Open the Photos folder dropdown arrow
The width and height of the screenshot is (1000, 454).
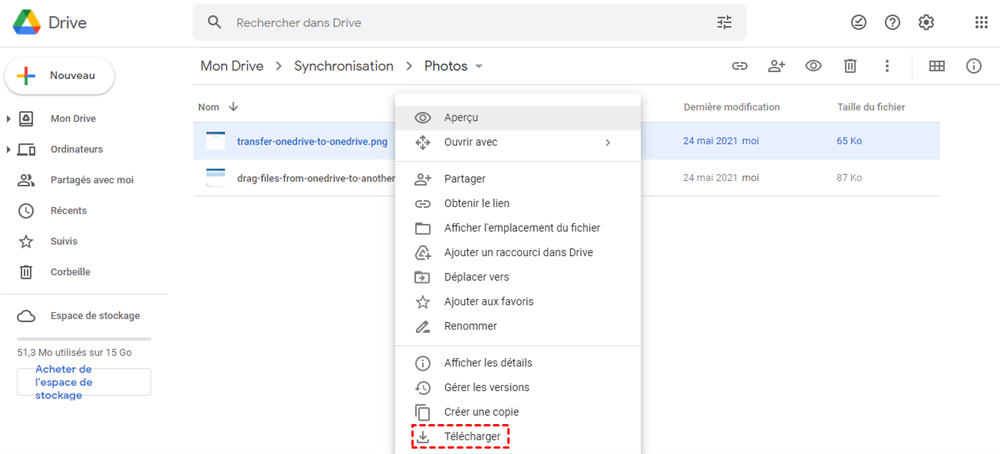tap(479, 67)
